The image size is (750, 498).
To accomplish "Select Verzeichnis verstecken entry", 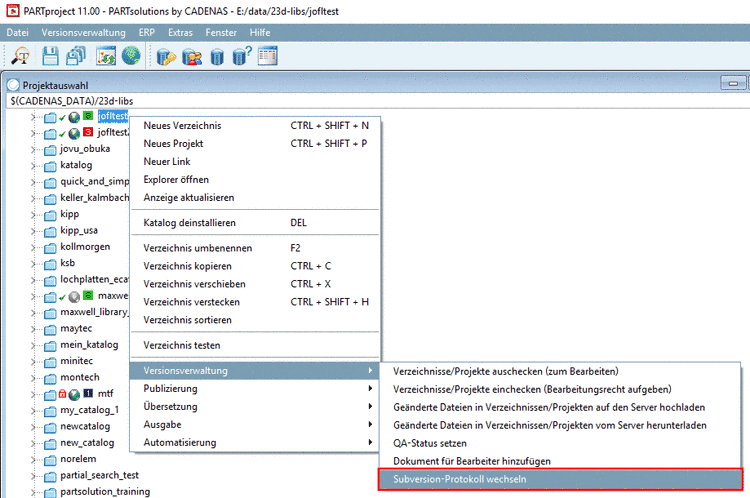I will (255, 302).
